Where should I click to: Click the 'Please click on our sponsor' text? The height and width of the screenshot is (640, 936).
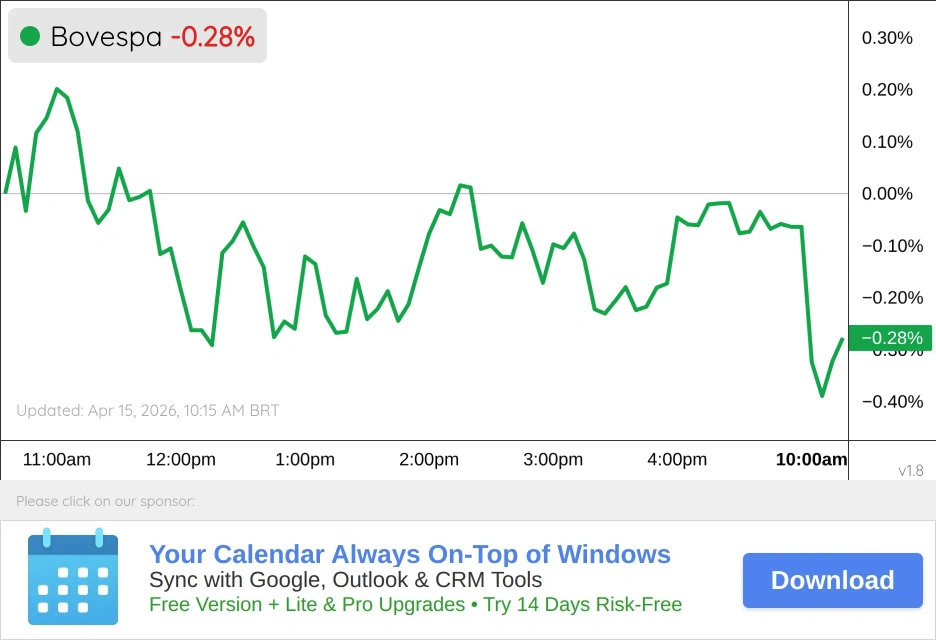coord(105,501)
